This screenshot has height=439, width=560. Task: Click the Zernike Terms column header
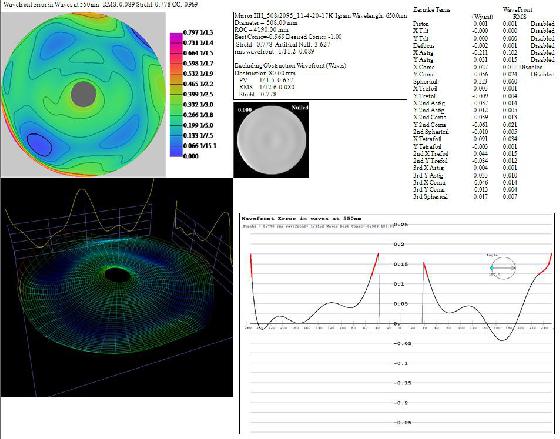click(431, 10)
